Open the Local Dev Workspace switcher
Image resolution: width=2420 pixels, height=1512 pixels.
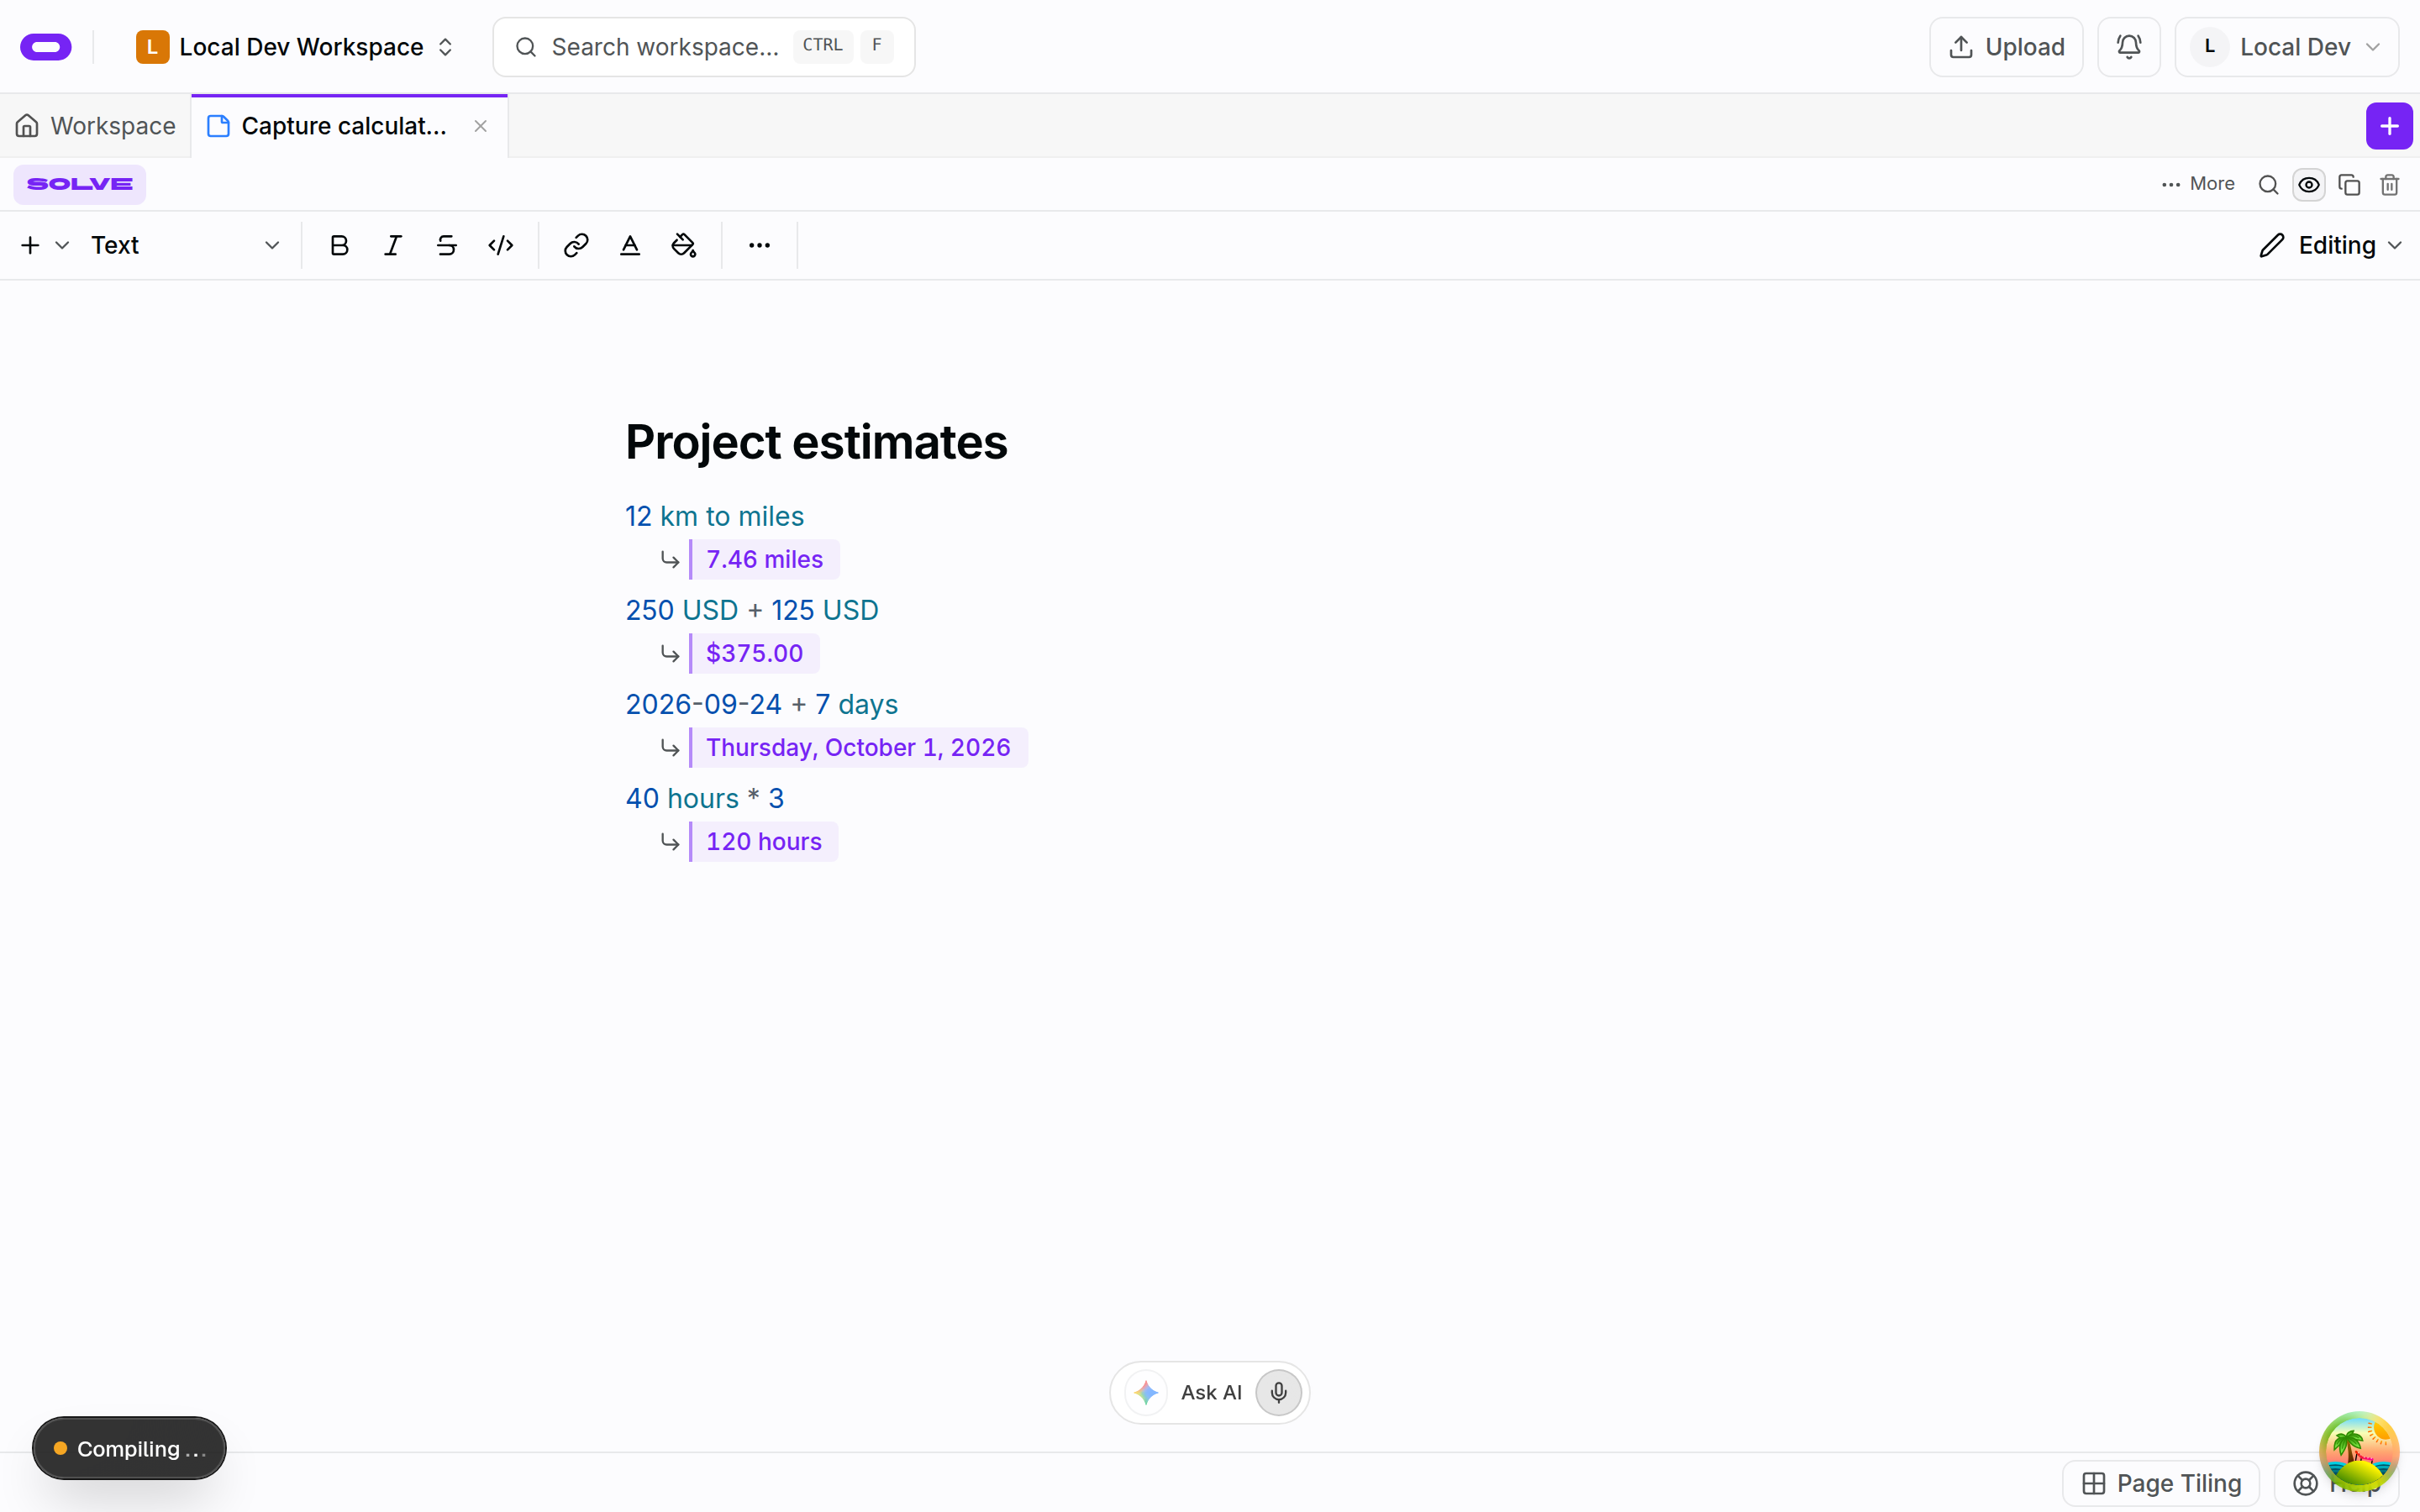coord(296,47)
